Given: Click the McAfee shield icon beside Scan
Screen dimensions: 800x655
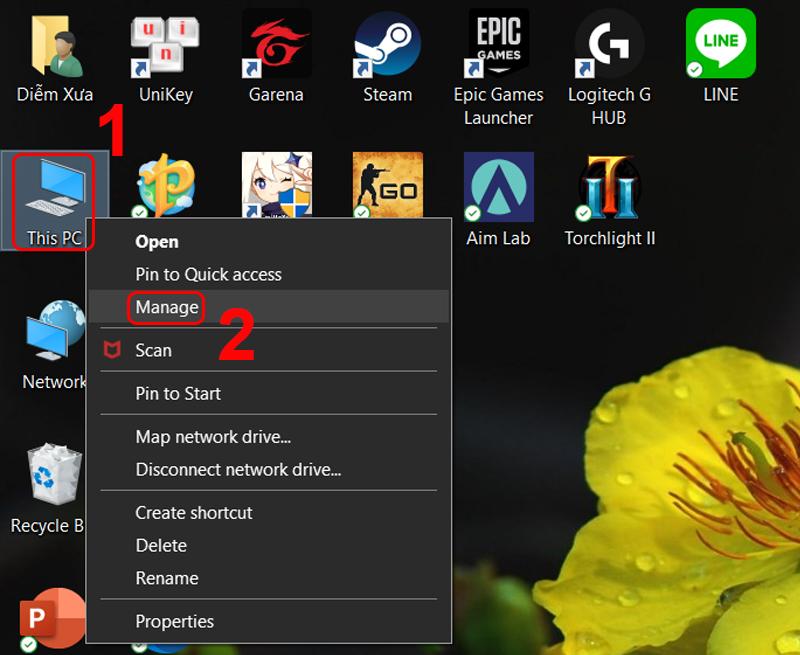Looking at the screenshot, I should click(112, 350).
